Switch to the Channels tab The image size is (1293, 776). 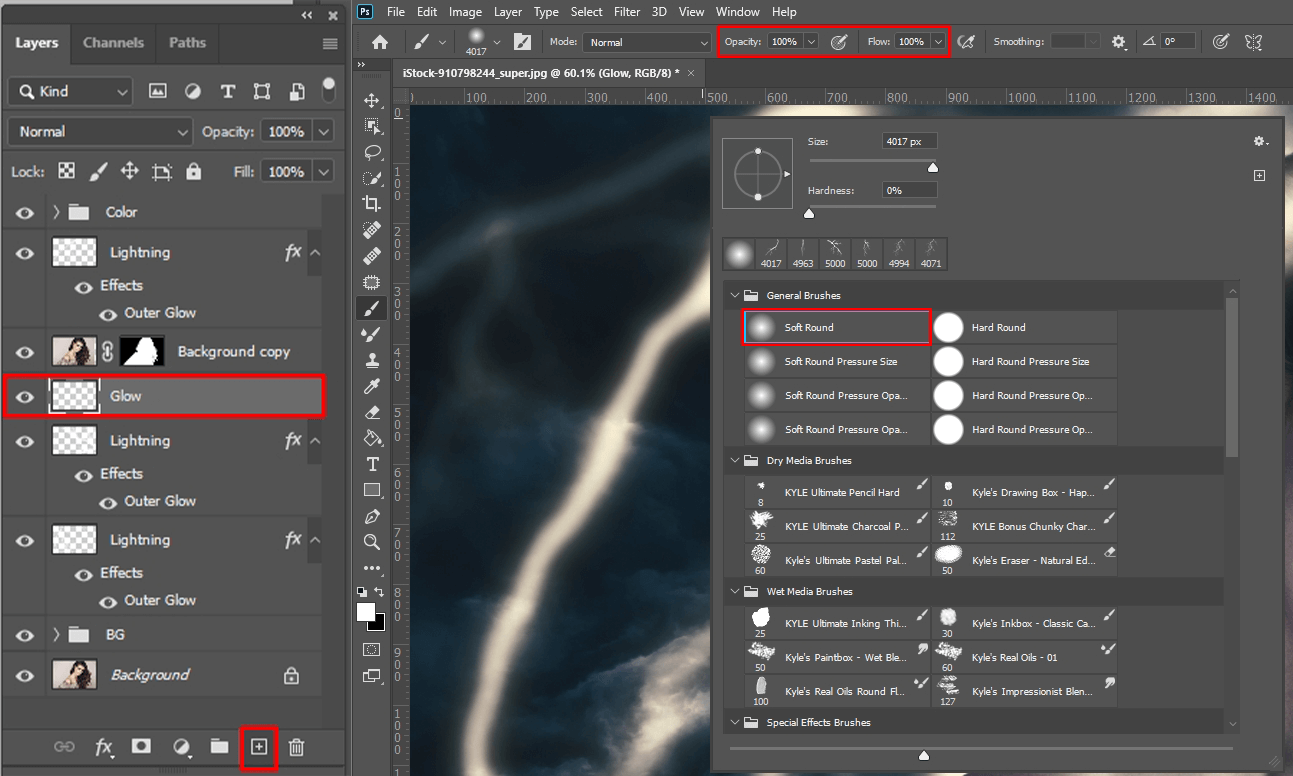point(113,43)
